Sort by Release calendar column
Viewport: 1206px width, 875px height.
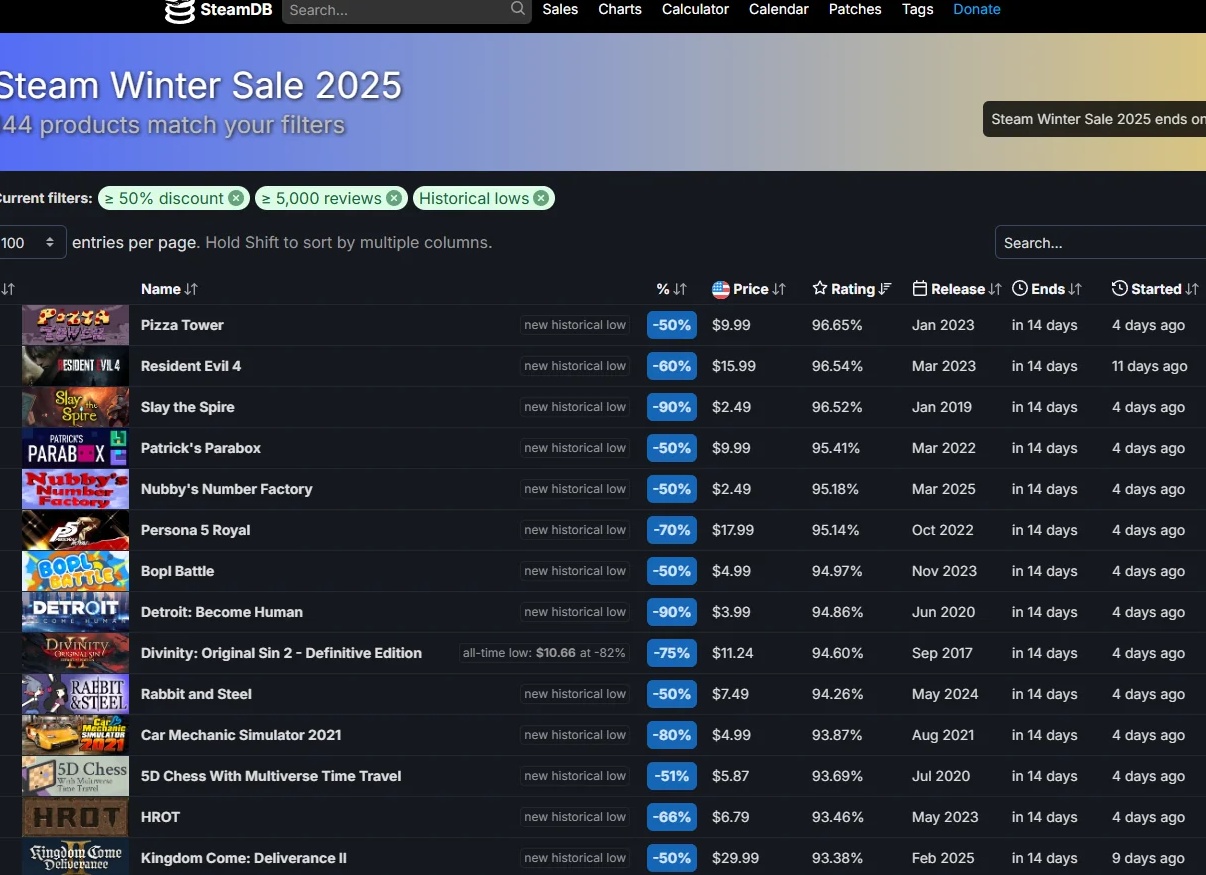click(957, 289)
